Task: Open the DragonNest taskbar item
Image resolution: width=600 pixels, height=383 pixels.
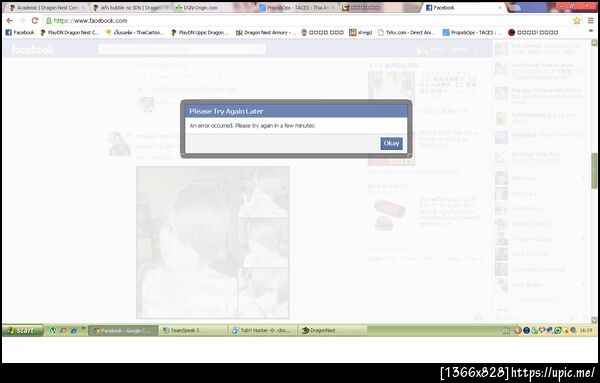Action: point(332,330)
